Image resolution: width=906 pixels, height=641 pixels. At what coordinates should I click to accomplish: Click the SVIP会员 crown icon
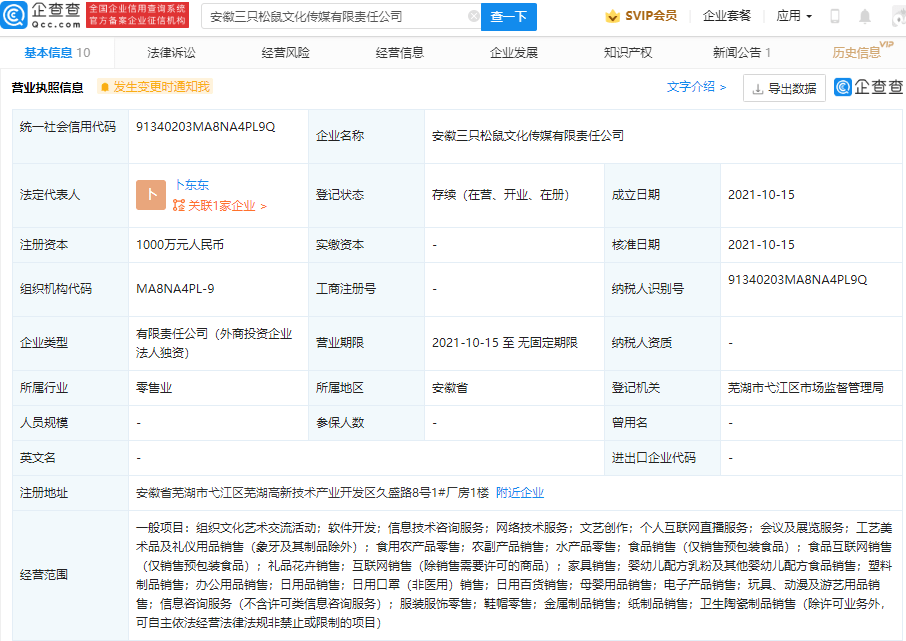[x=611, y=15]
